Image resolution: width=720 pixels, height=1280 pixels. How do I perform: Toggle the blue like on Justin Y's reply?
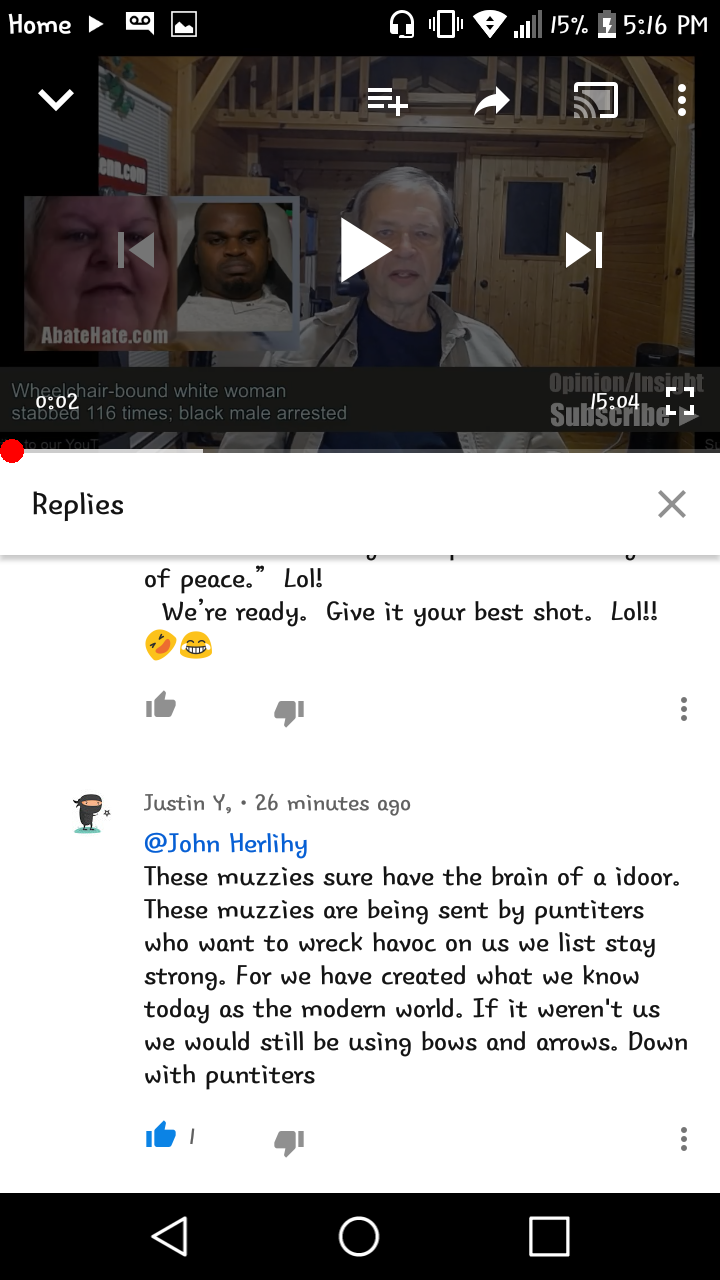[x=160, y=1135]
